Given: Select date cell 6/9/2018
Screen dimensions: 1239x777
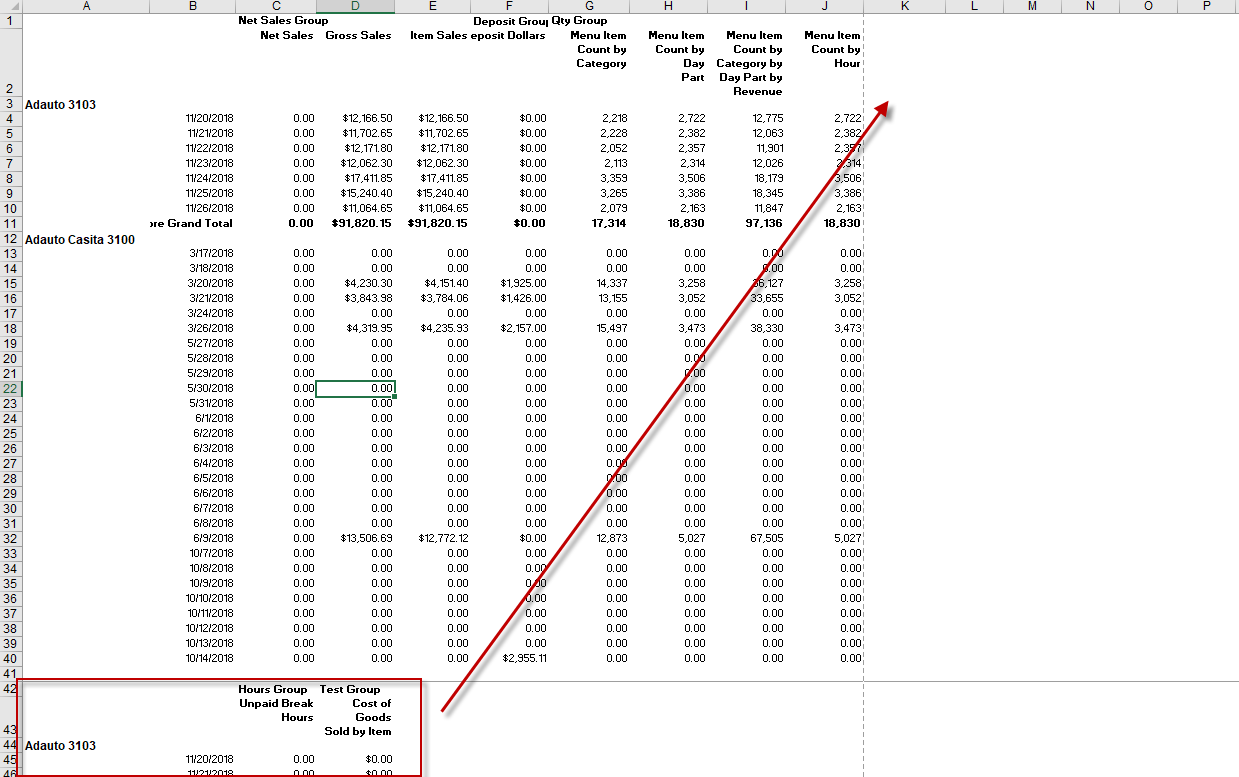Looking at the screenshot, I should click(x=214, y=538).
